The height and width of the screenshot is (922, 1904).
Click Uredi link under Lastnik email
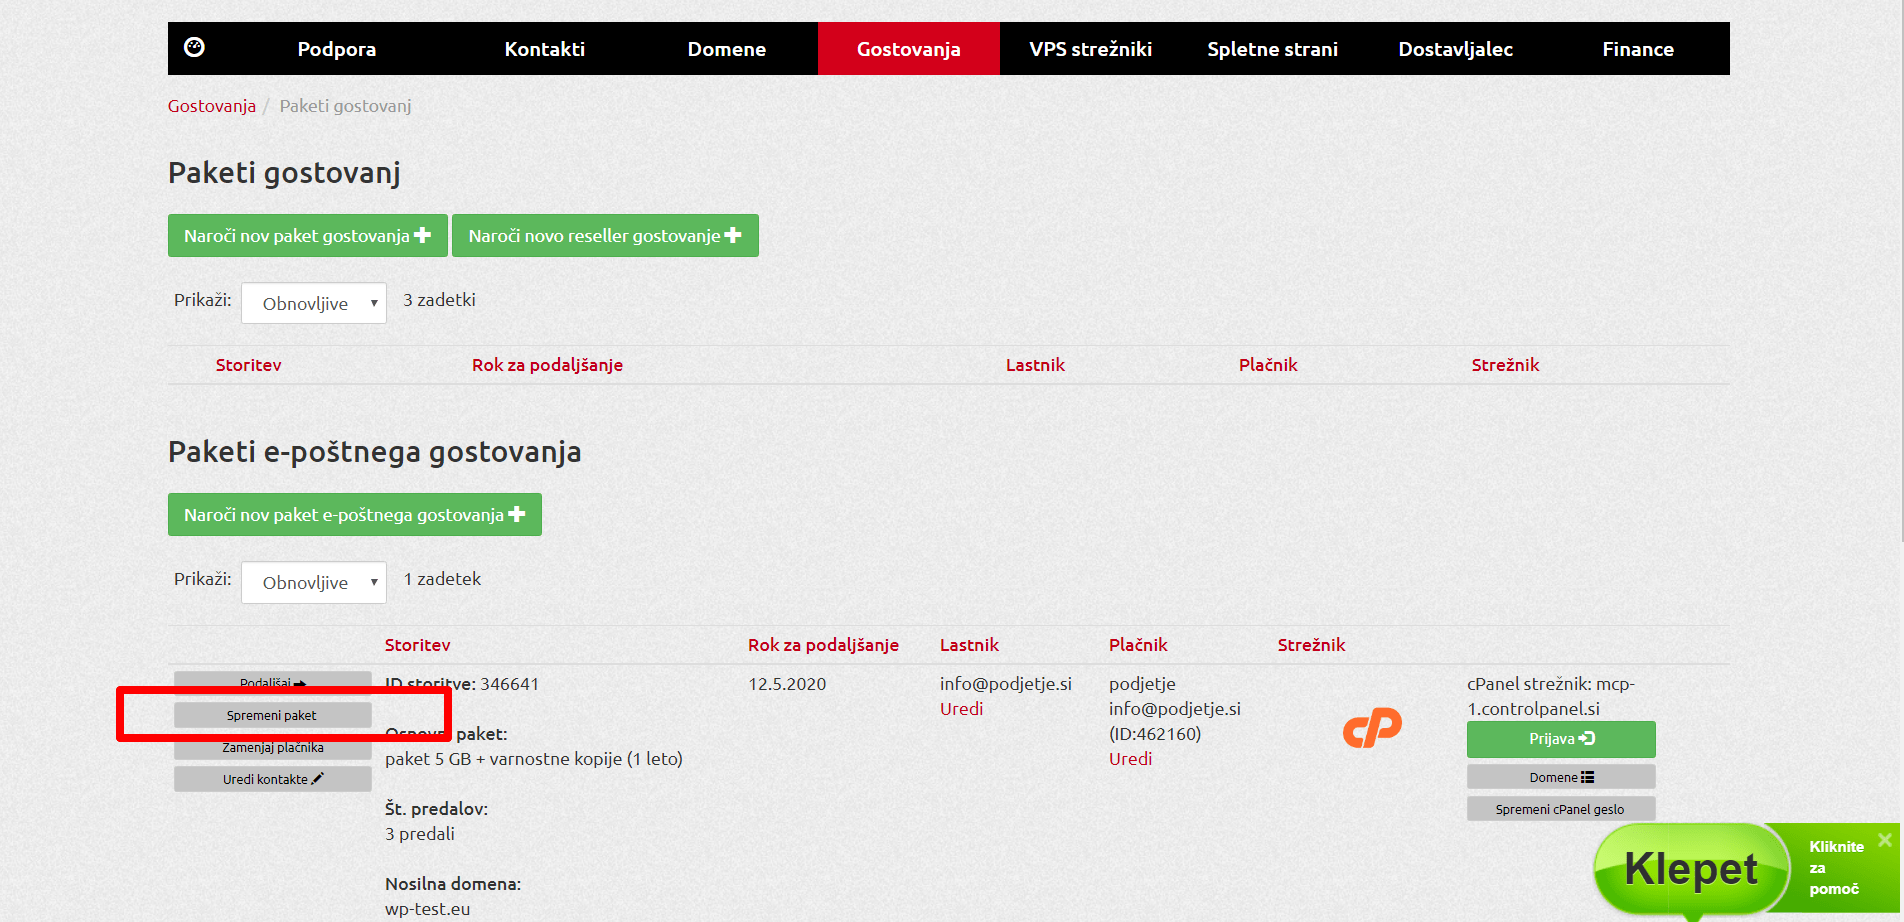(961, 709)
